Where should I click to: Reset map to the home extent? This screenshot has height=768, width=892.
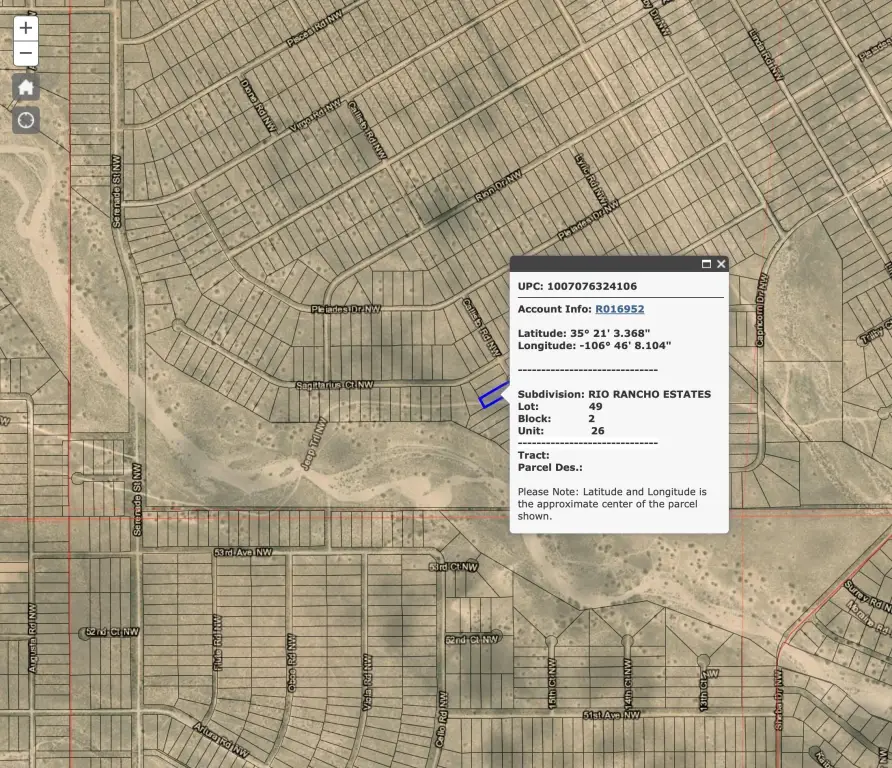[x=26, y=87]
